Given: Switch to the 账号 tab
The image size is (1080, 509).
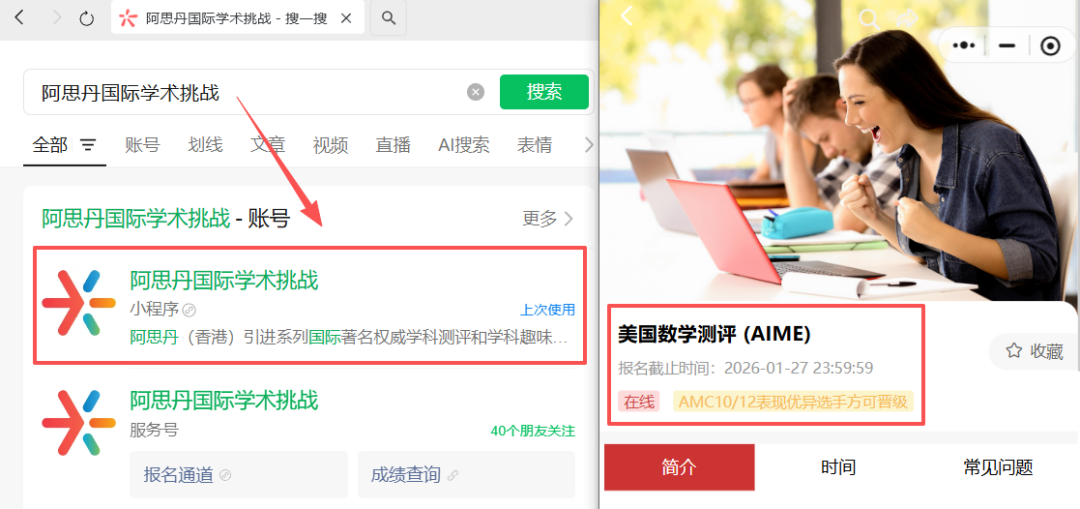Looking at the screenshot, I should (143, 145).
